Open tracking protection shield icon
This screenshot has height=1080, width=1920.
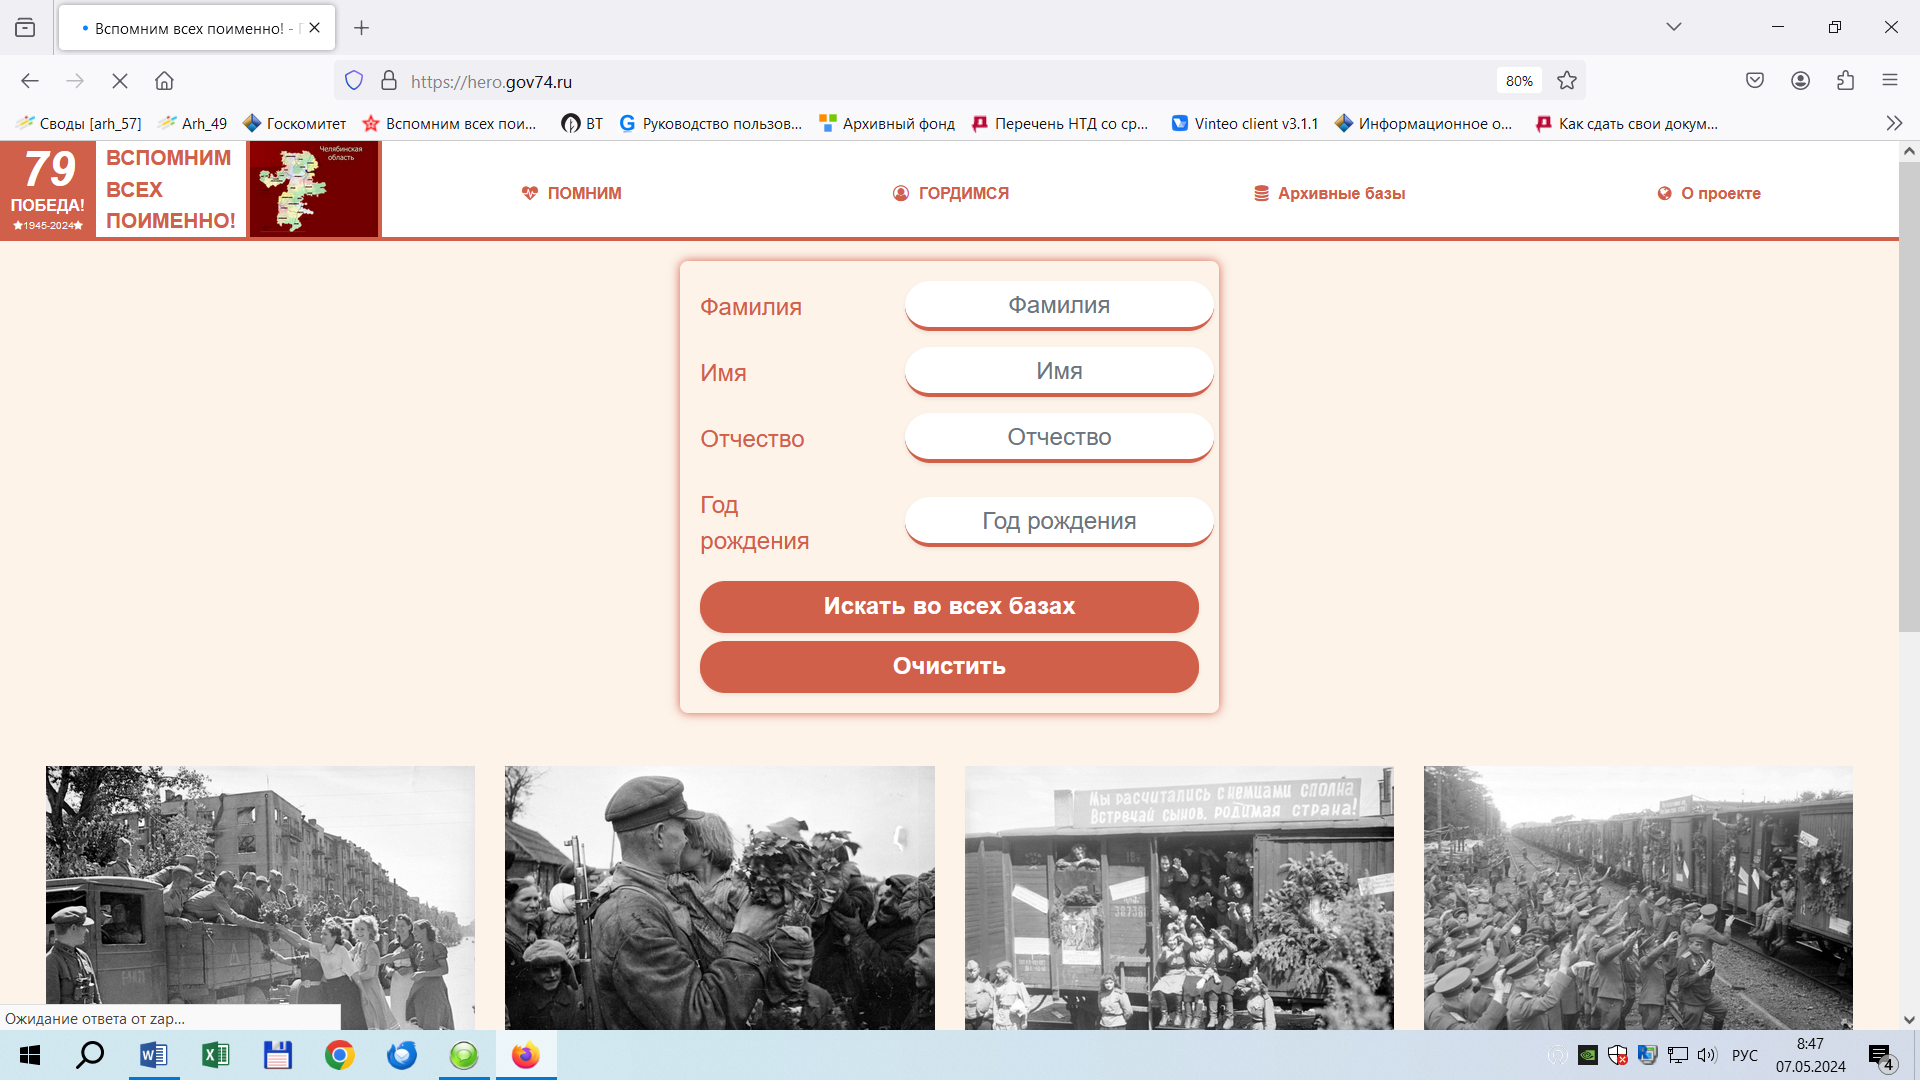pyautogui.click(x=354, y=81)
